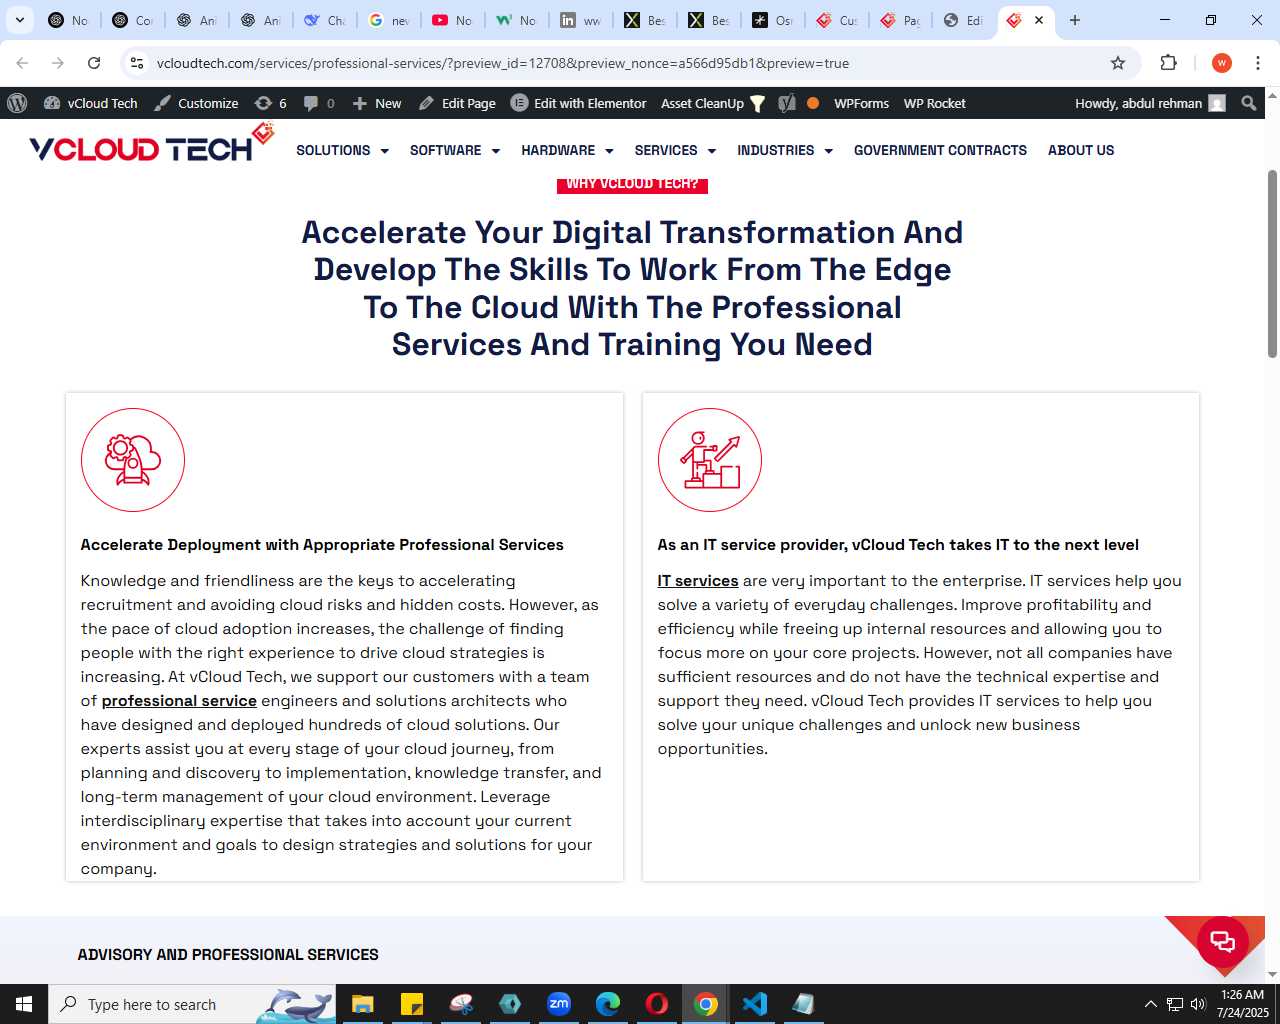Open the red live chat button
The height and width of the screenshot is (1024, 1280).
pyautogui.click(x=1222, y=941)
